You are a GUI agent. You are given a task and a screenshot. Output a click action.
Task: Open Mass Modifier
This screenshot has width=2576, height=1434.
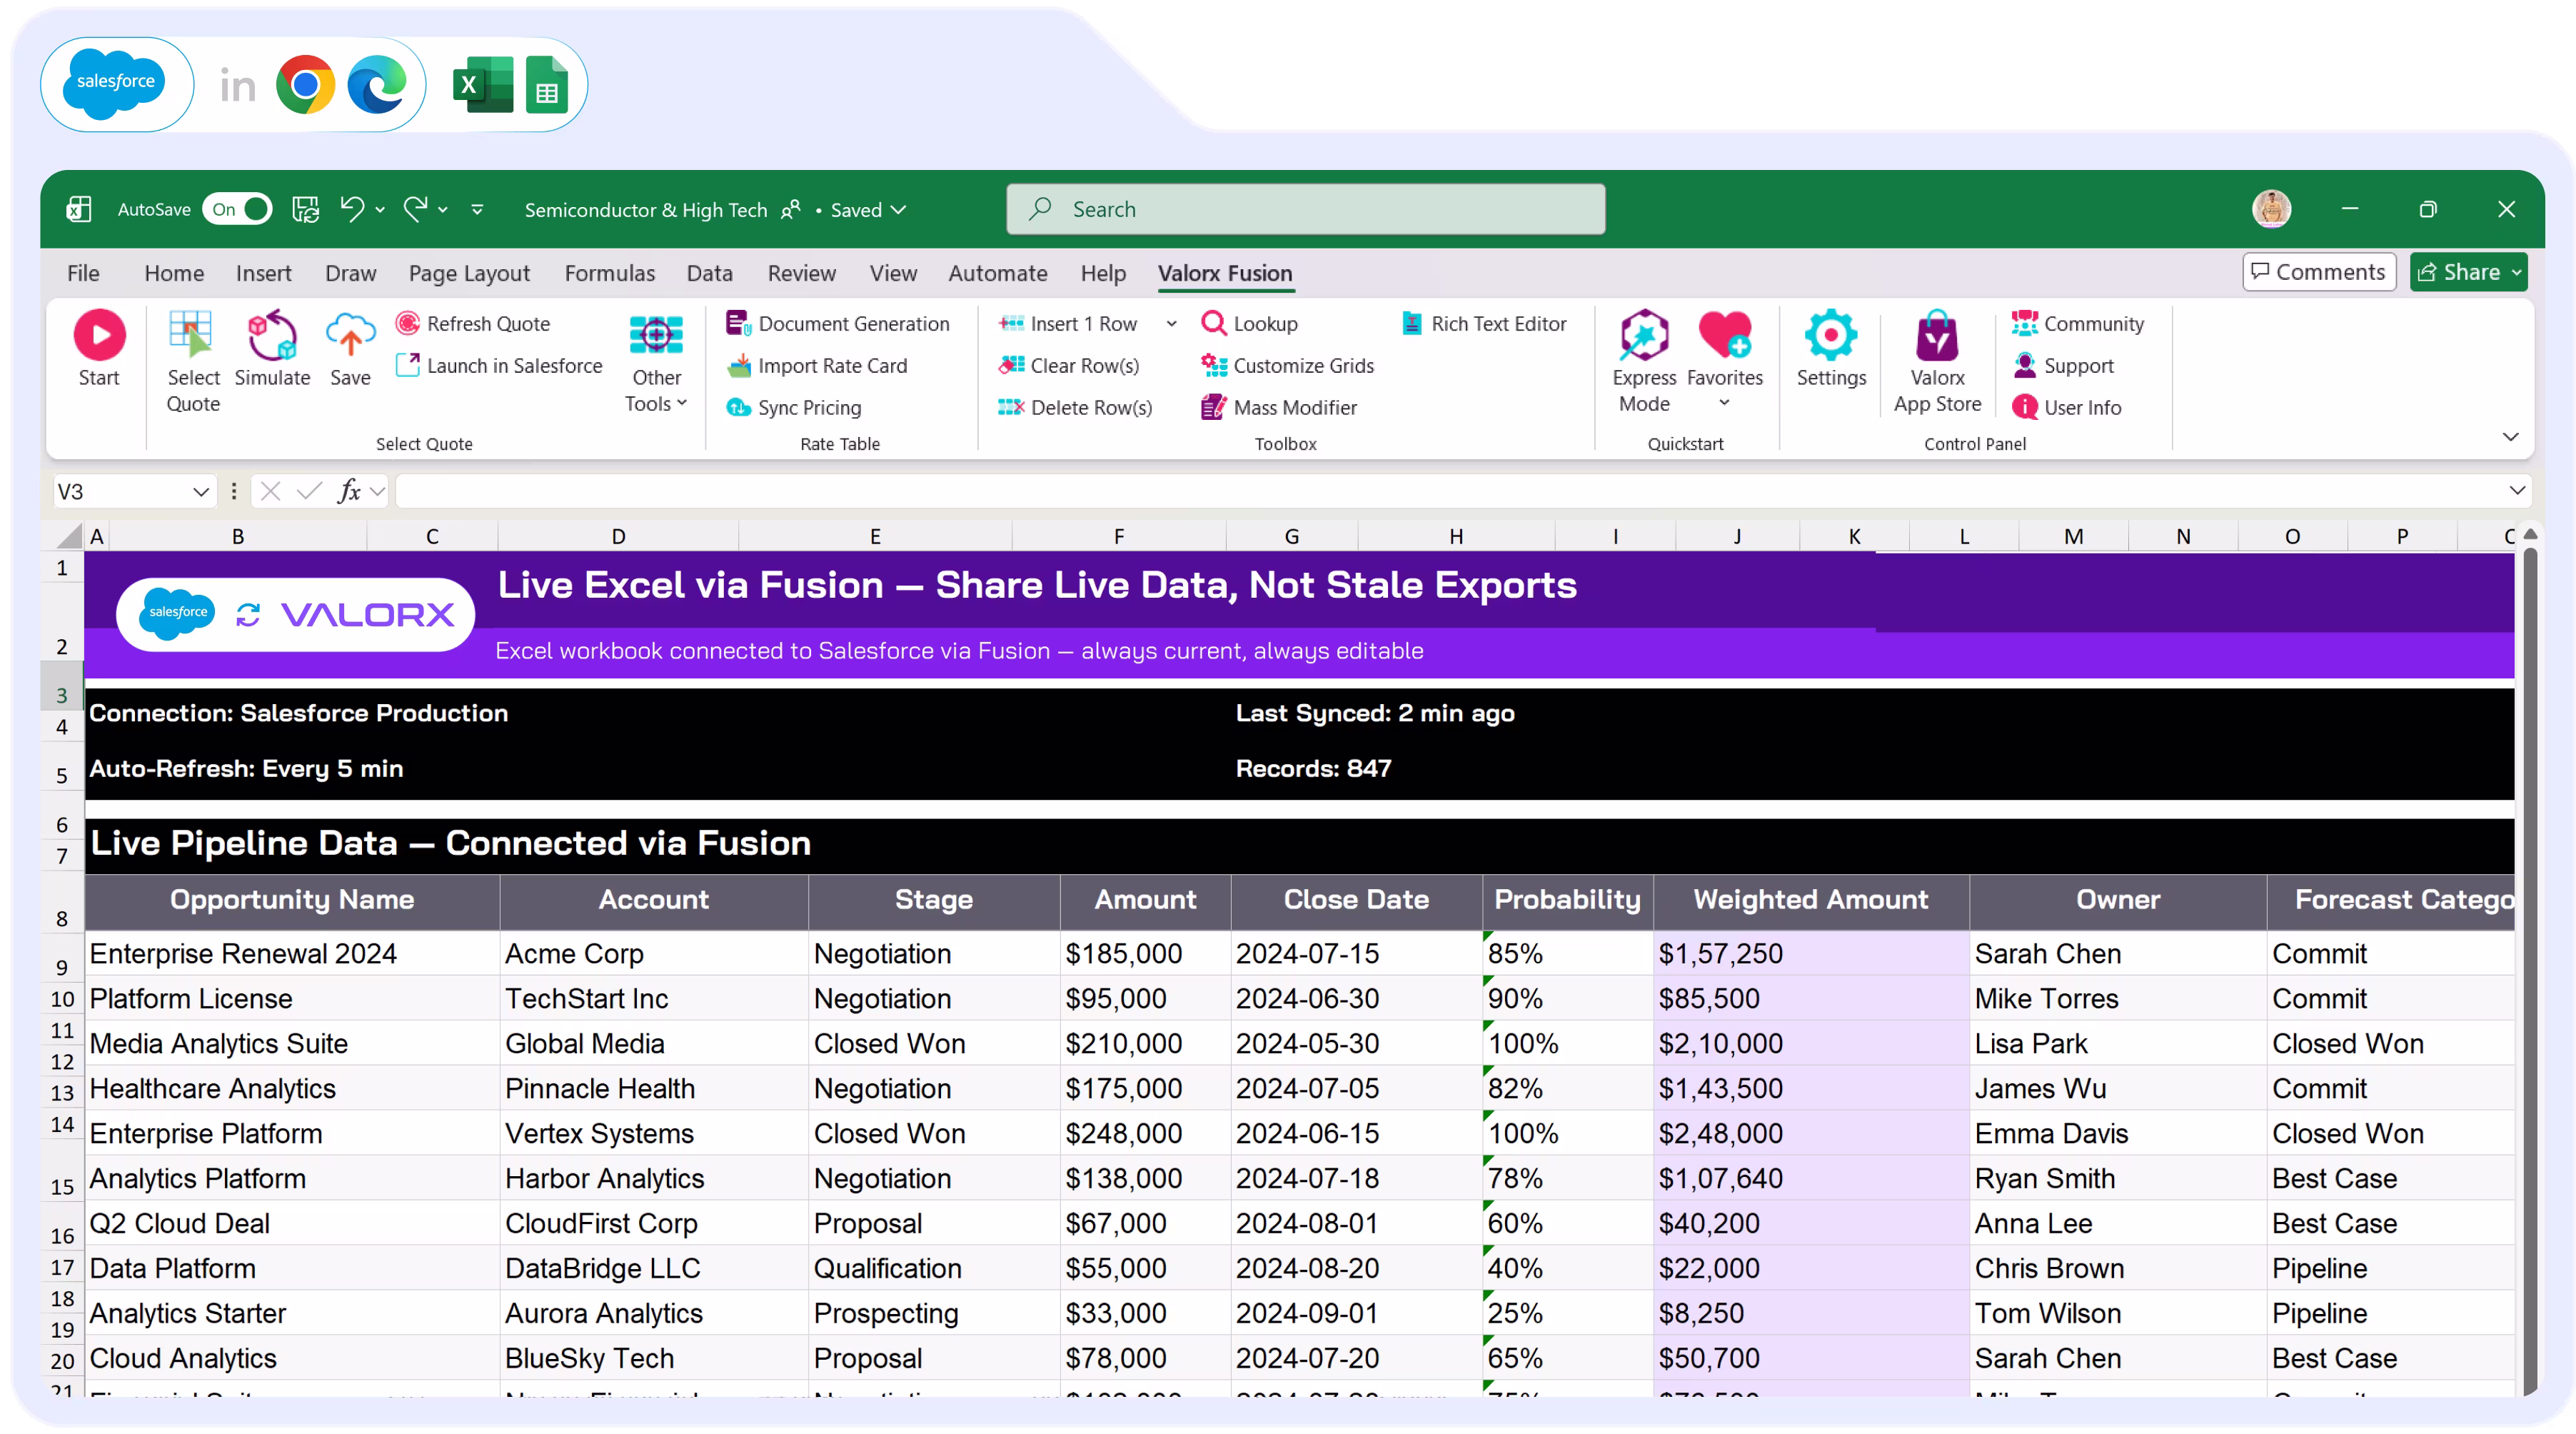point(1279,407)
